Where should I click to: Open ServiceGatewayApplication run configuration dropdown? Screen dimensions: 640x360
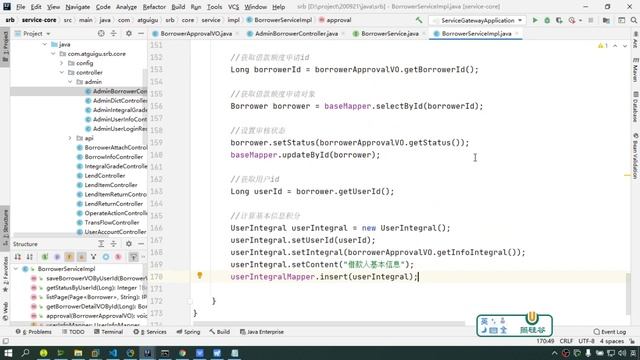[477, 20]
